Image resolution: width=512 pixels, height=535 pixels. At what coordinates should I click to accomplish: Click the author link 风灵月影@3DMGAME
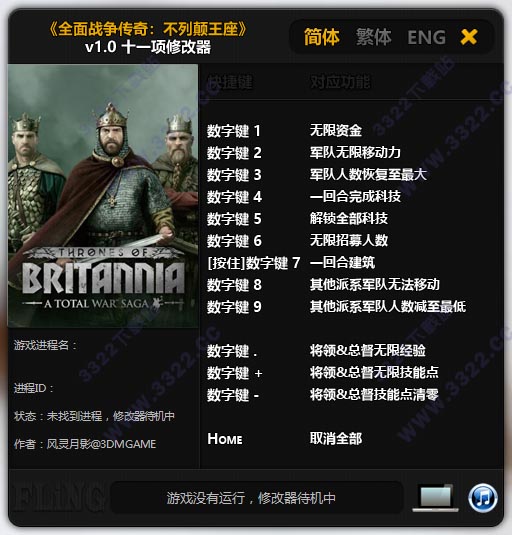coord(101,444)
